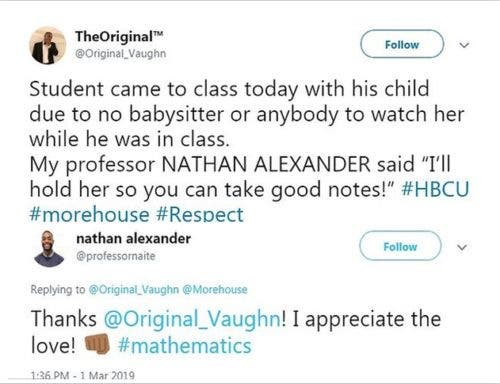Open @Morehouse in the Replying to line
The width and height of the screenshot is (500, 384).
tap(215, 289)
